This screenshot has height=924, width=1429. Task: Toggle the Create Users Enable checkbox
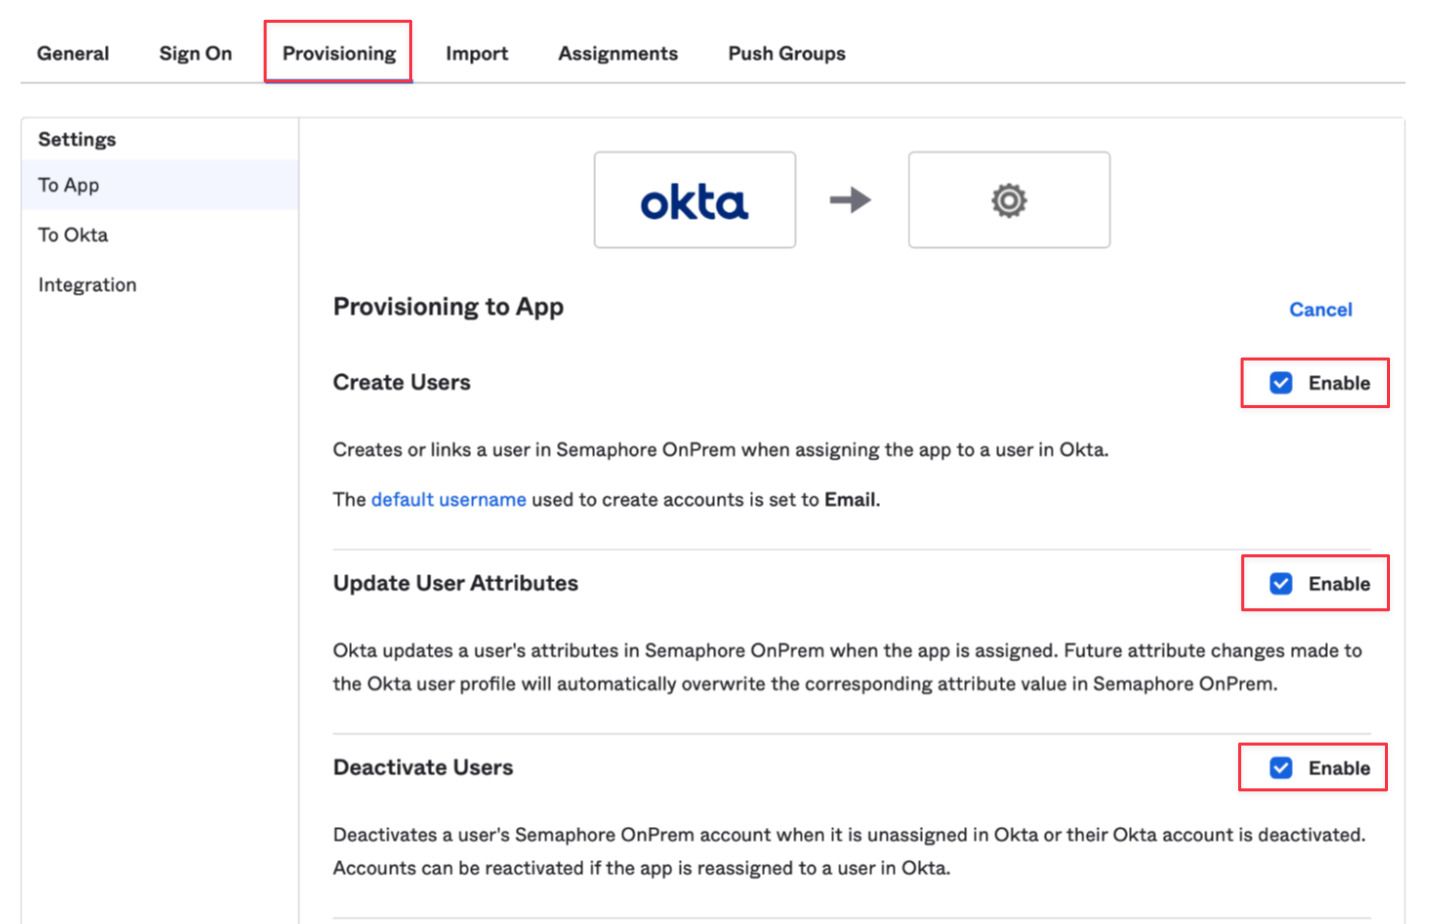[1281, 383]
